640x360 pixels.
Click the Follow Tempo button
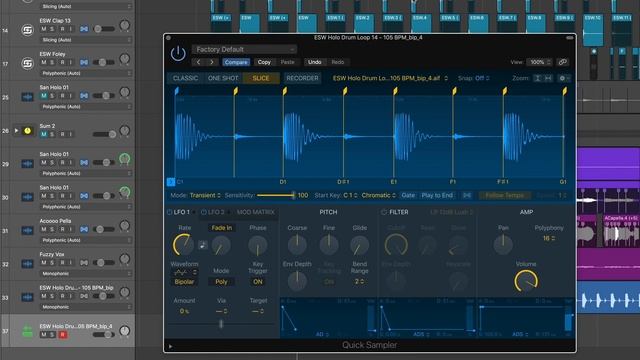504,196
